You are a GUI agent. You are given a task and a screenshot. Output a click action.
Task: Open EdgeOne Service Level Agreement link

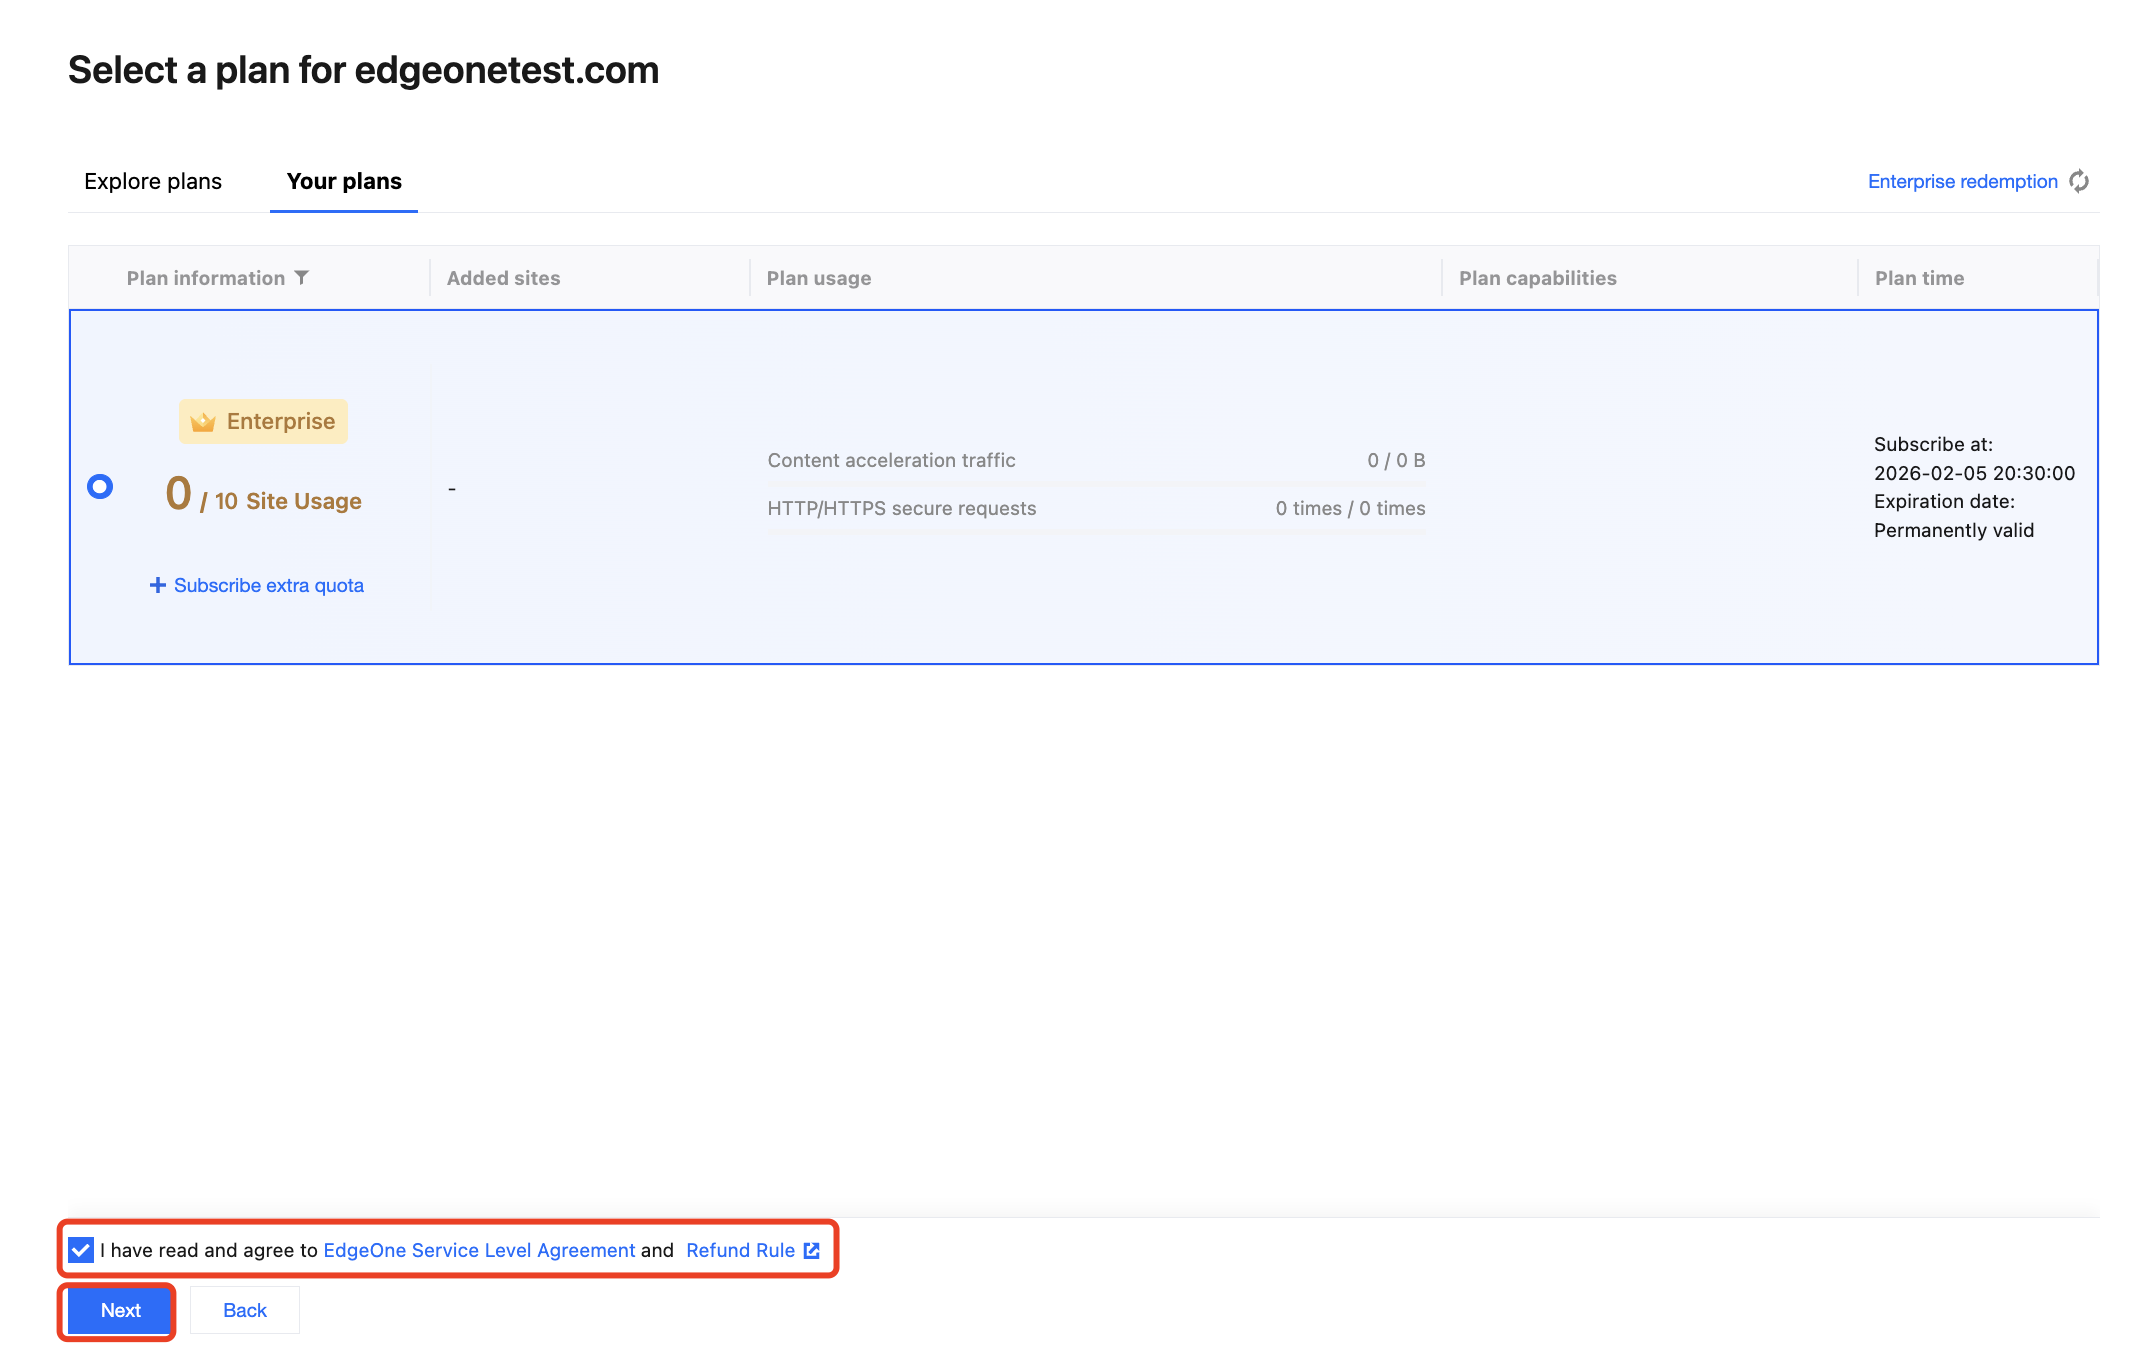click(x=479, y=1250)
